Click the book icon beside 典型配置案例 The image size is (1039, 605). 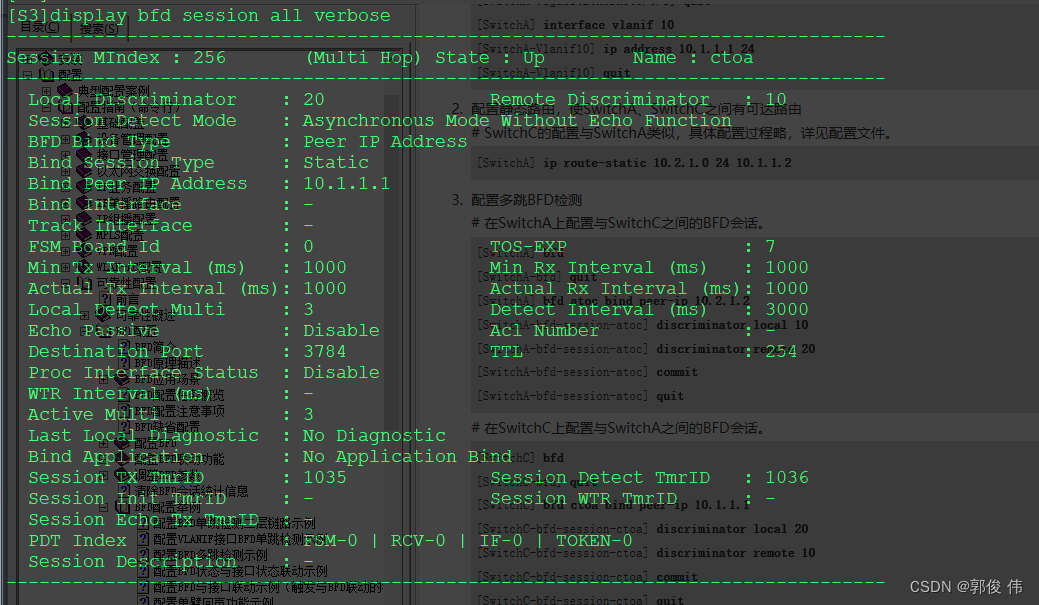(65, 90)
